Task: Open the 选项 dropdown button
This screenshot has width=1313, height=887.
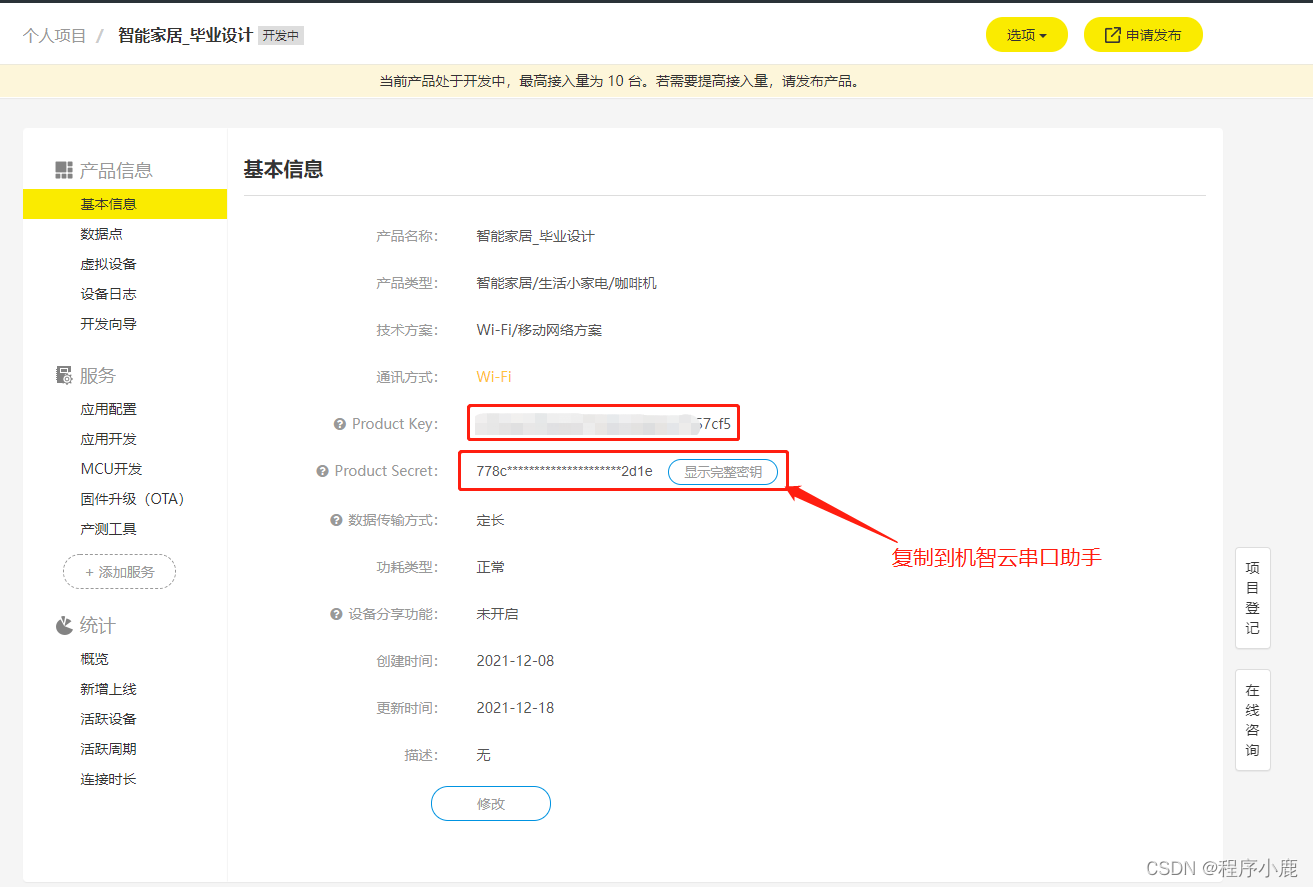Action: (1027, 35)
